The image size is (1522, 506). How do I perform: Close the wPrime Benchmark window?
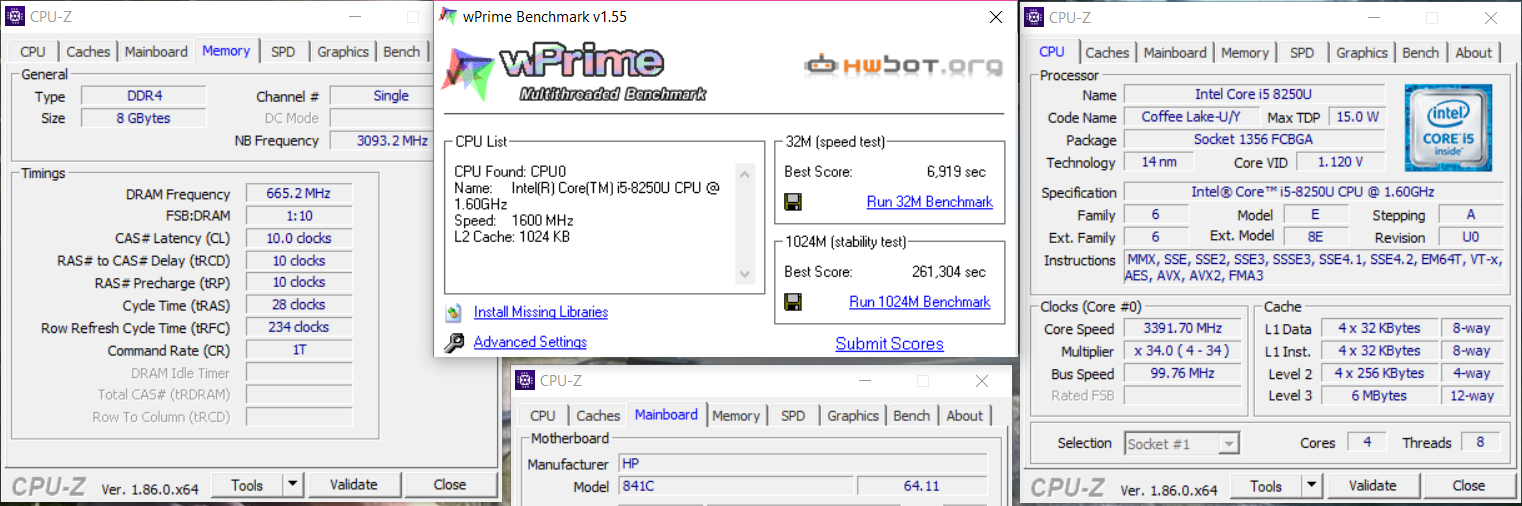(x=995, y=17)
